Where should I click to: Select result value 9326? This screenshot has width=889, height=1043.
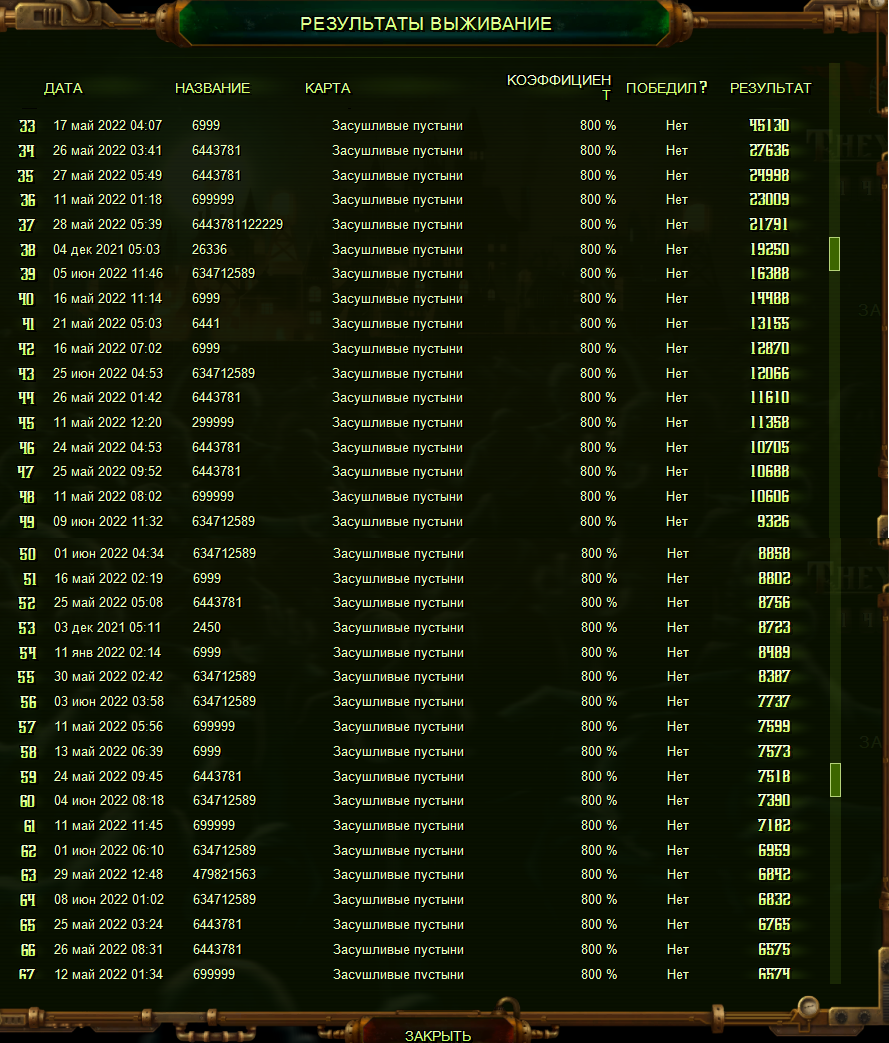click(x=773, y=521)
